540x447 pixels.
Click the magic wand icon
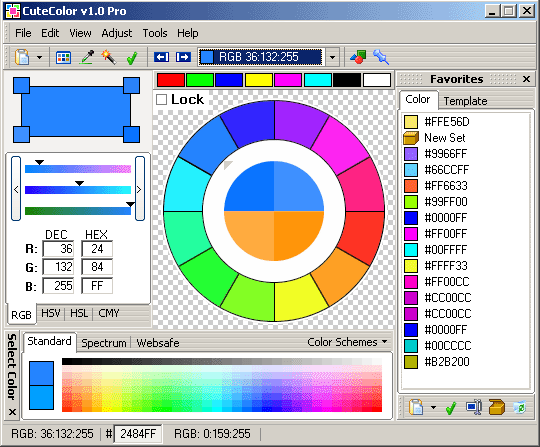click(109, 57)
